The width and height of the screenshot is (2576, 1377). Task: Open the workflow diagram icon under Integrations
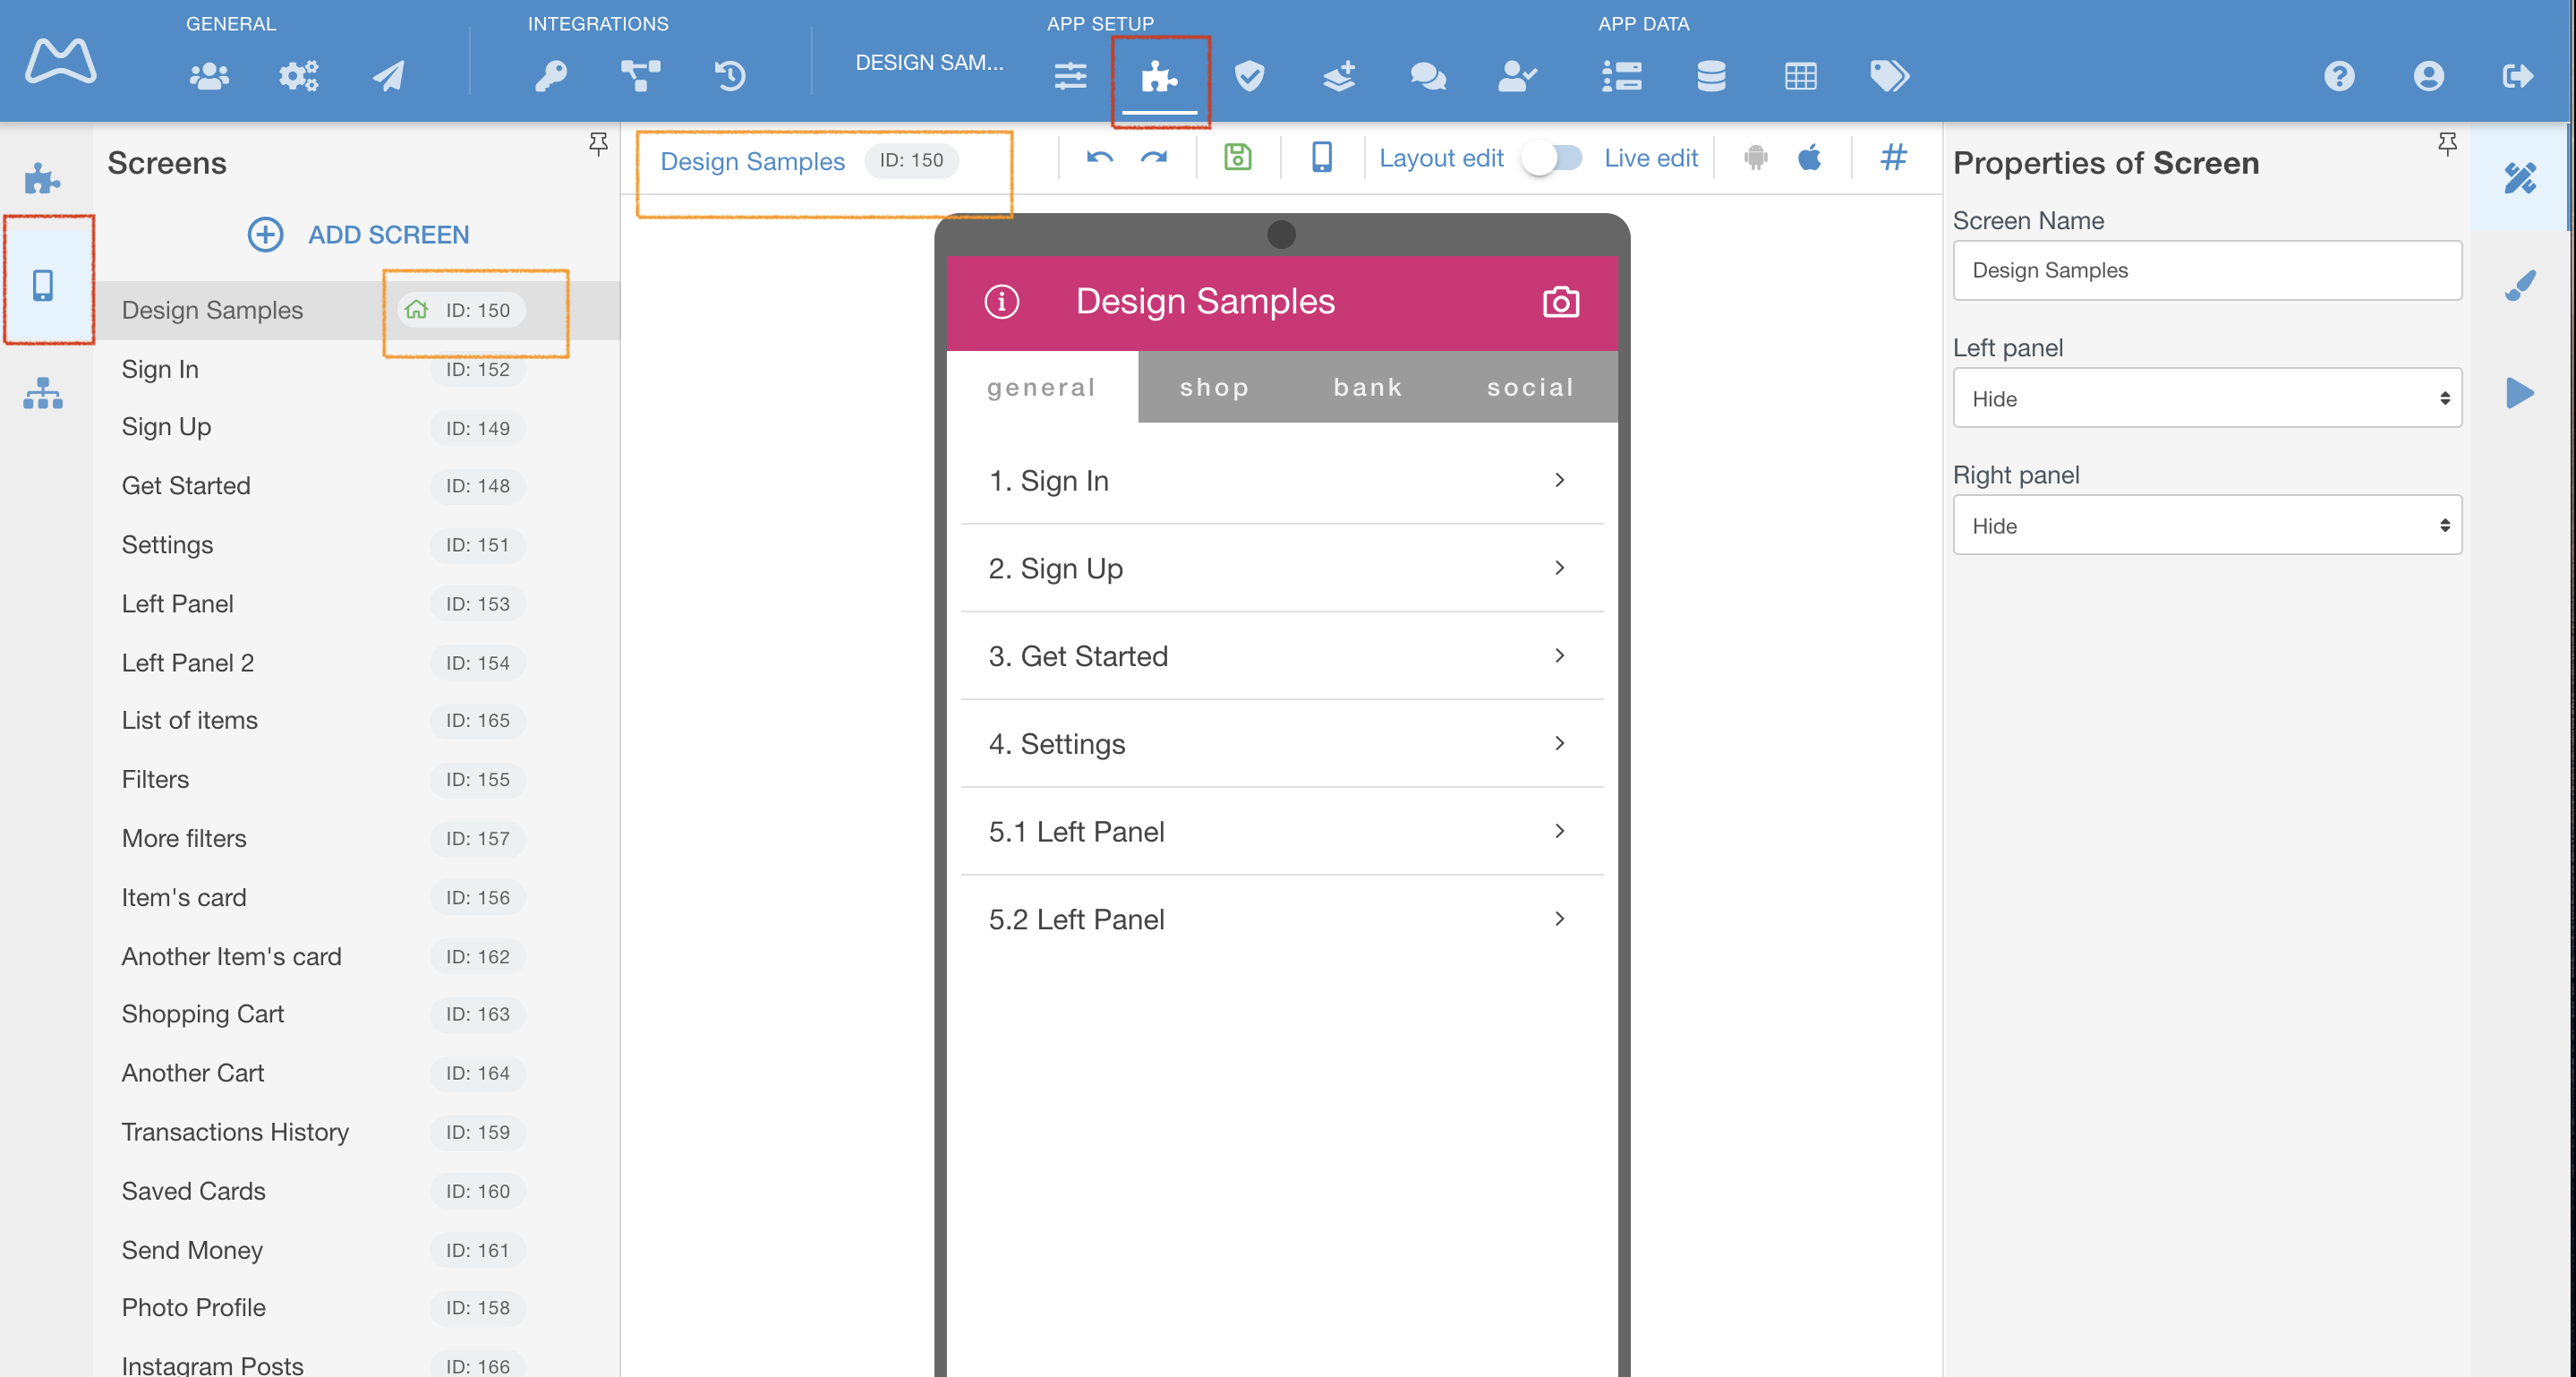click(x=640, y=76)
